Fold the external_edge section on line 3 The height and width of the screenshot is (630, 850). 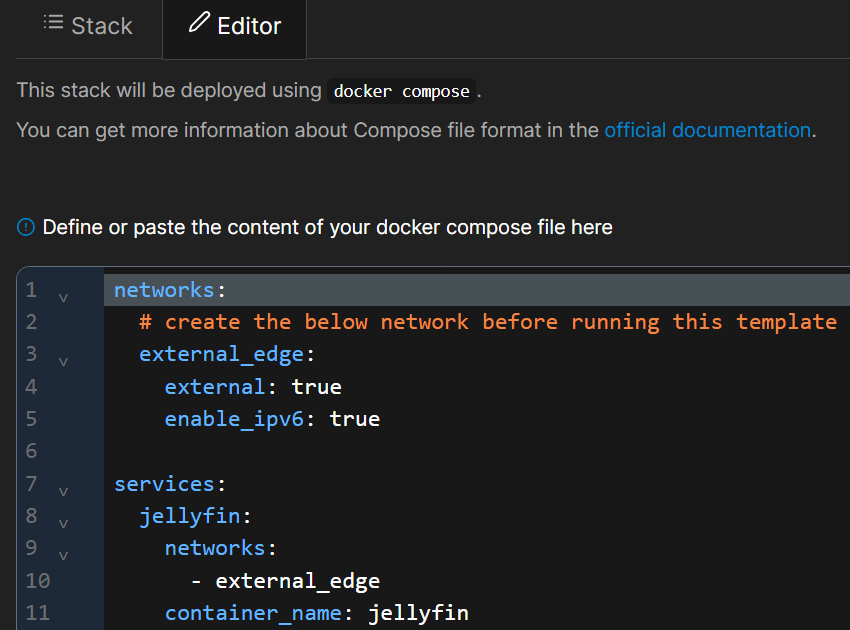pos(63,361)
